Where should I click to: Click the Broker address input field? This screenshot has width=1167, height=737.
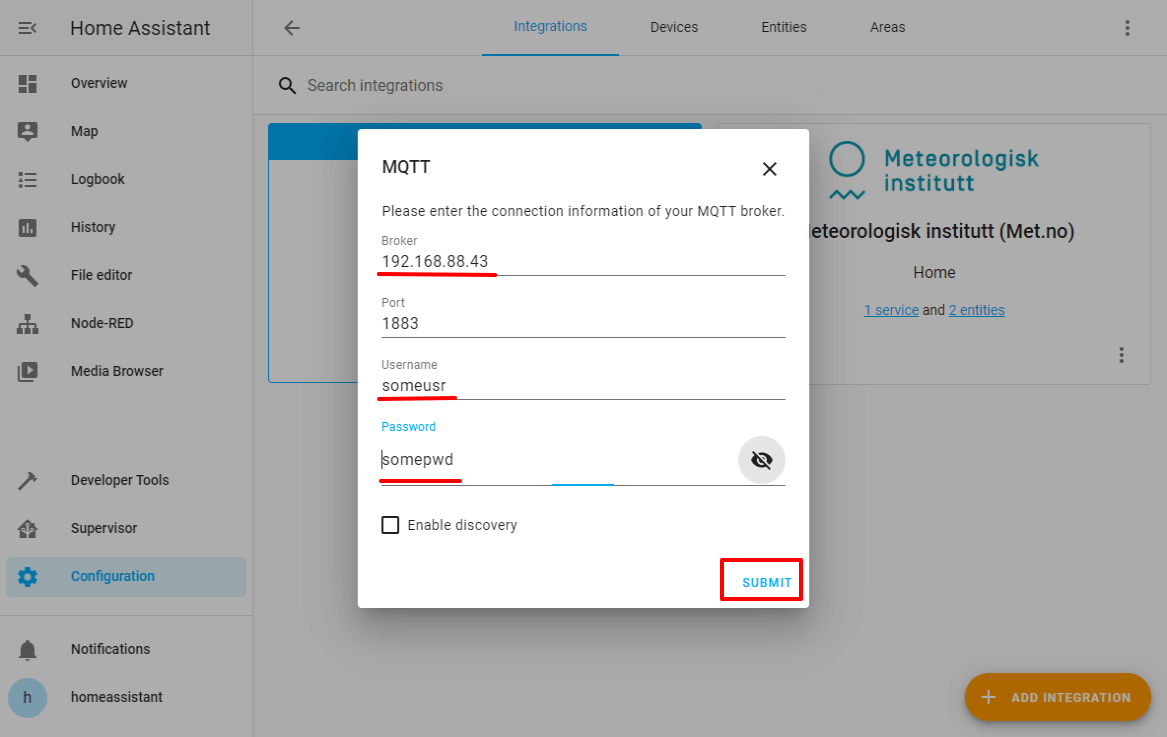582,262
